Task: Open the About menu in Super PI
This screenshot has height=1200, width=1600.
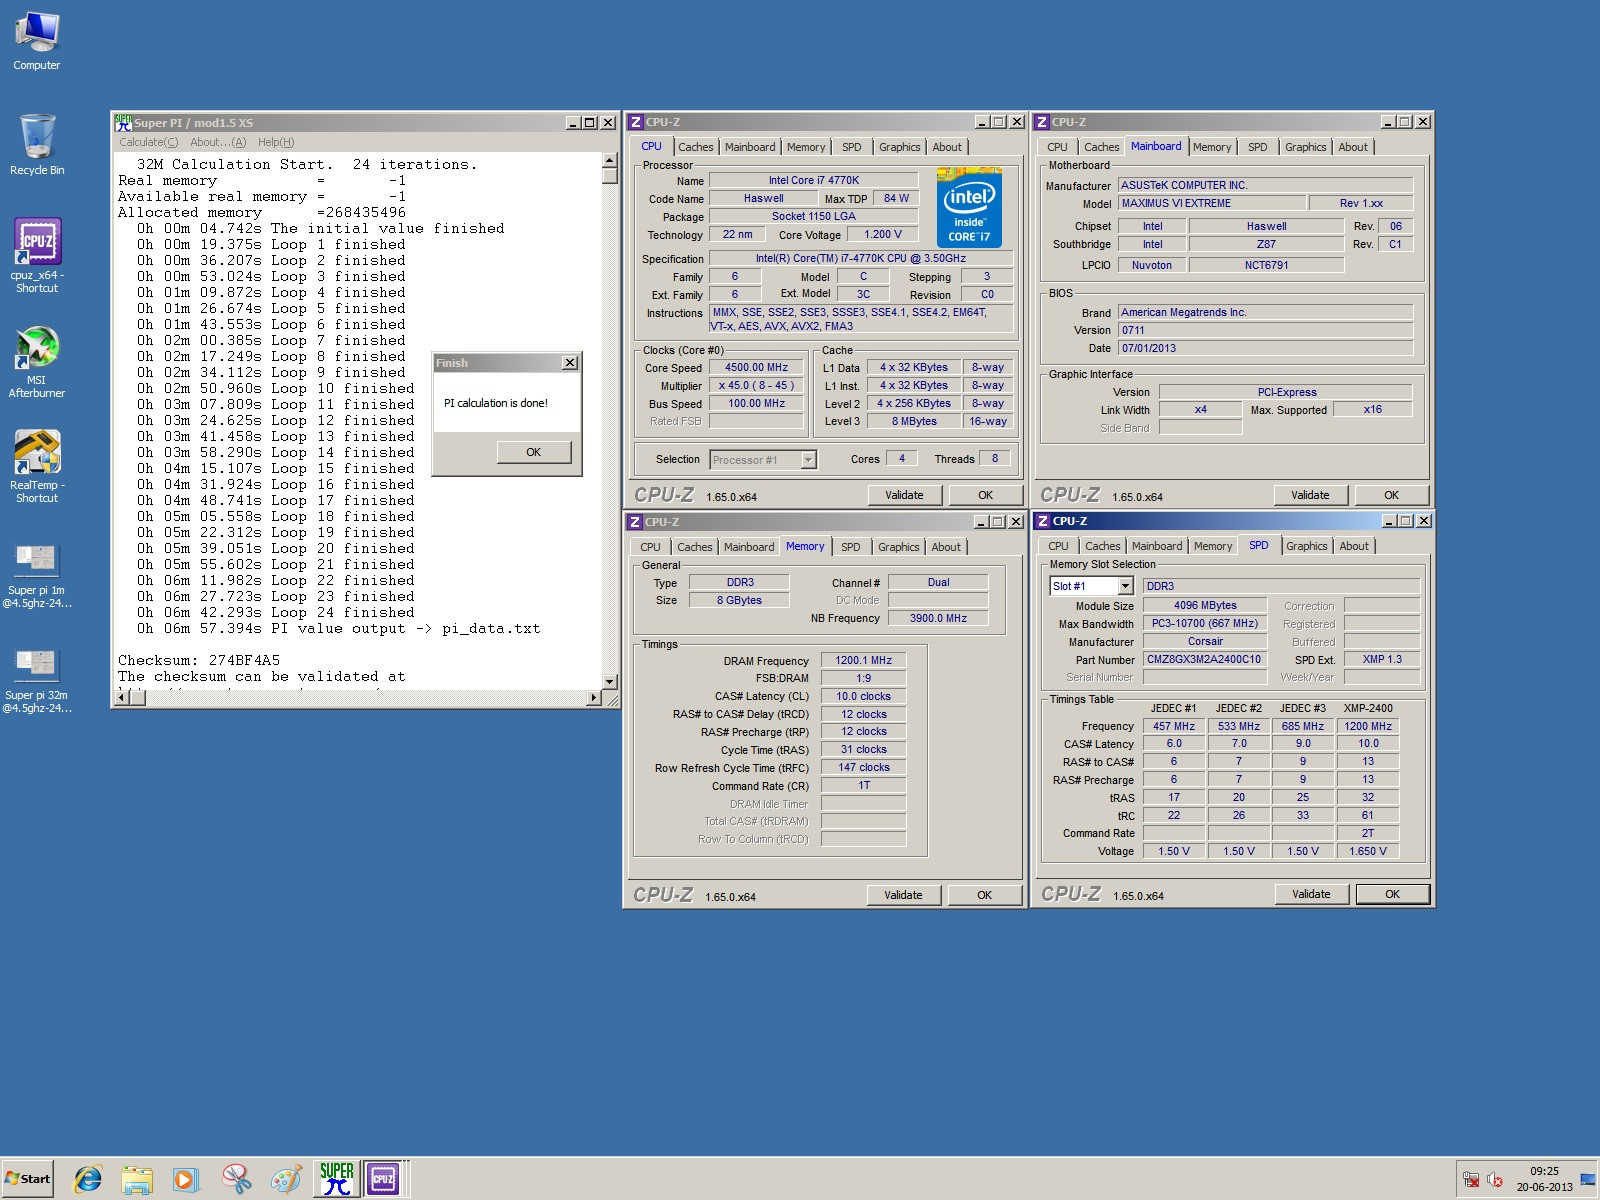Action: [x=218, y=142]
